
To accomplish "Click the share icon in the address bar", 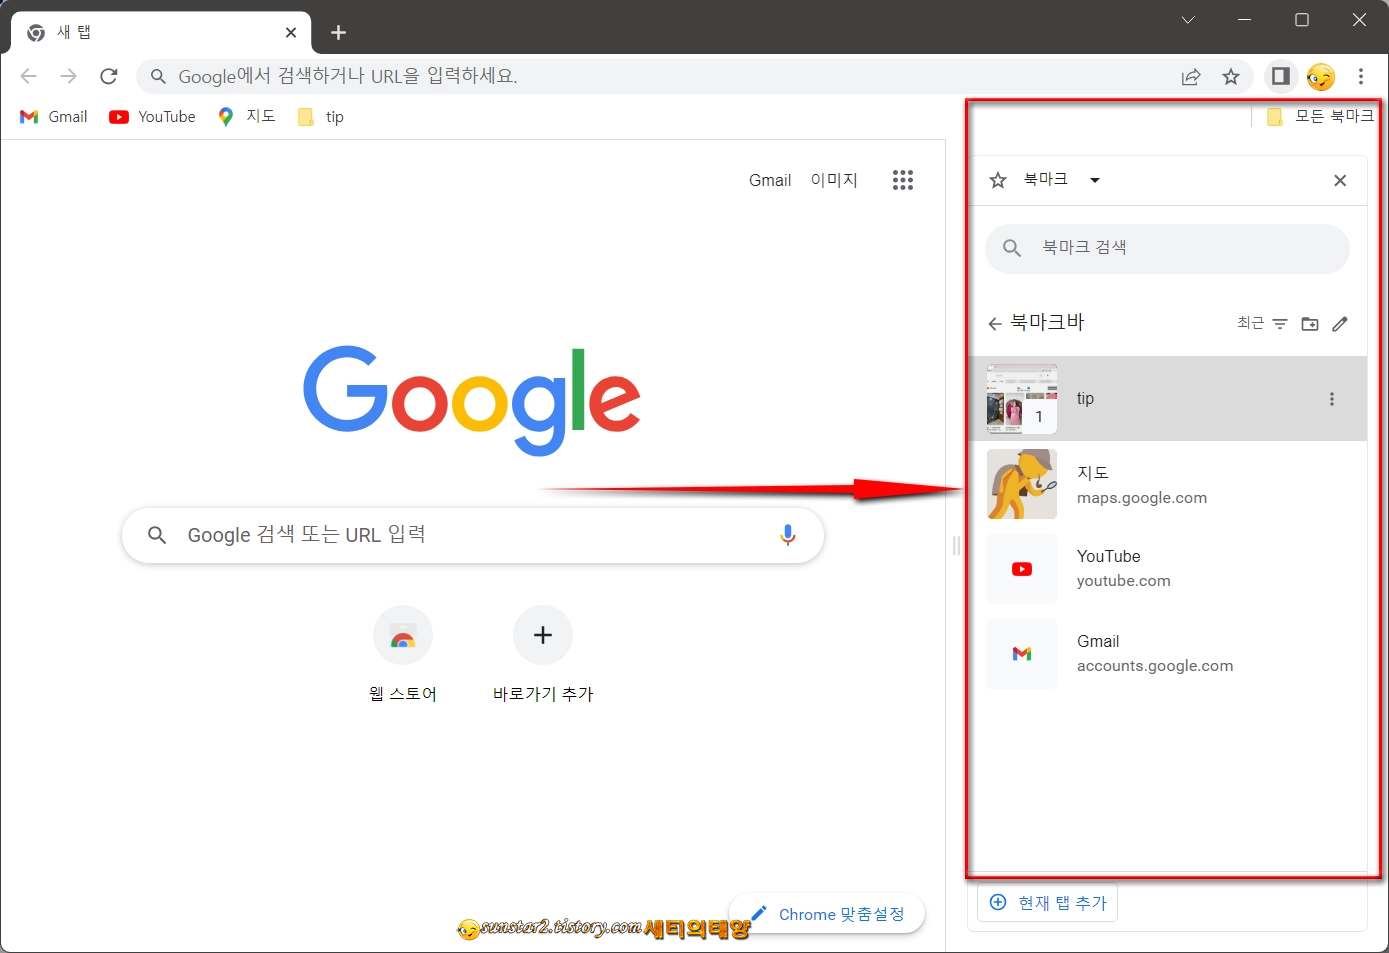I will point(1191,76).
